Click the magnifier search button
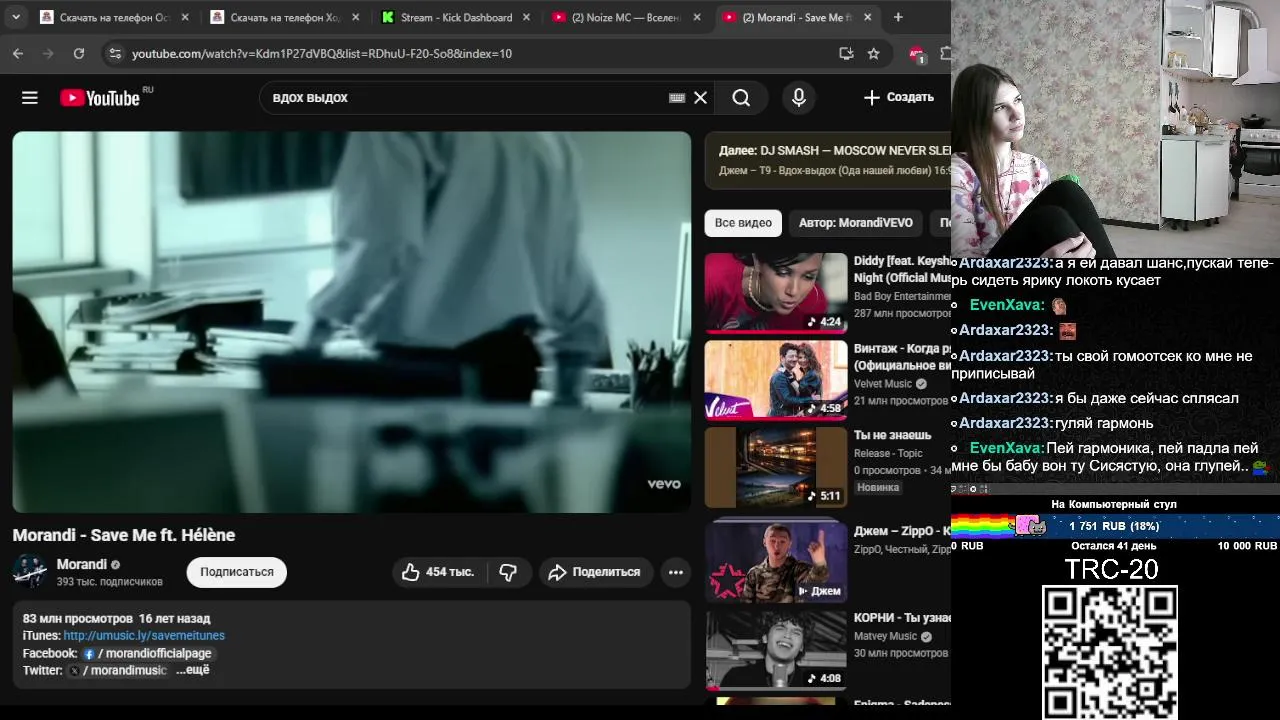 coord(741,97)
